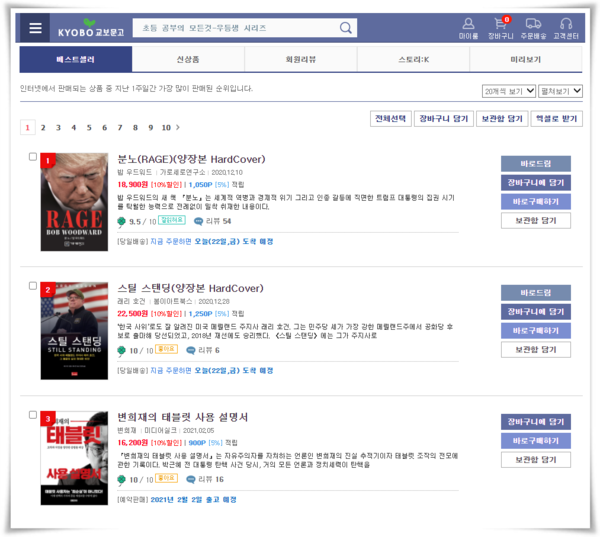Select checkbox for 스틸 스탠딩 book
The width and height of the screenshot is (600, 537).
[33, 287]
